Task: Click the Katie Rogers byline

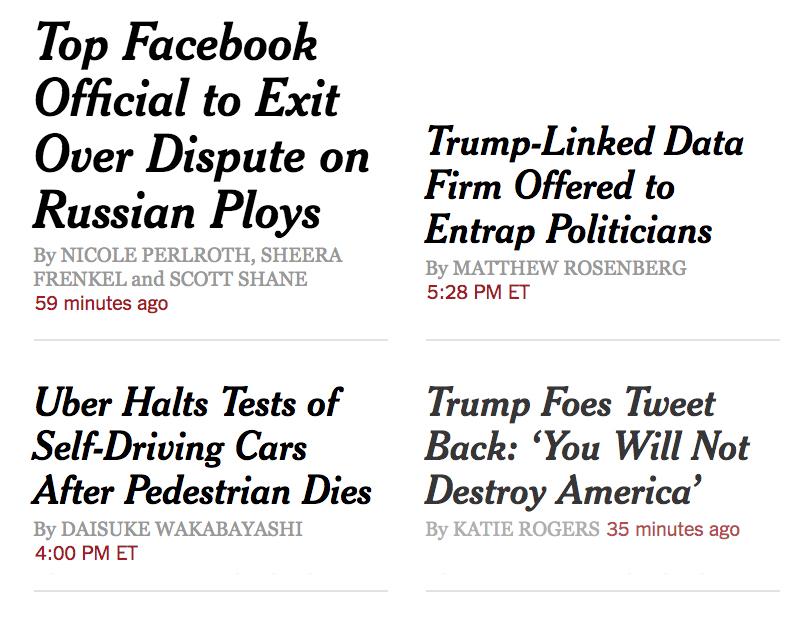Action: point(526,529)
